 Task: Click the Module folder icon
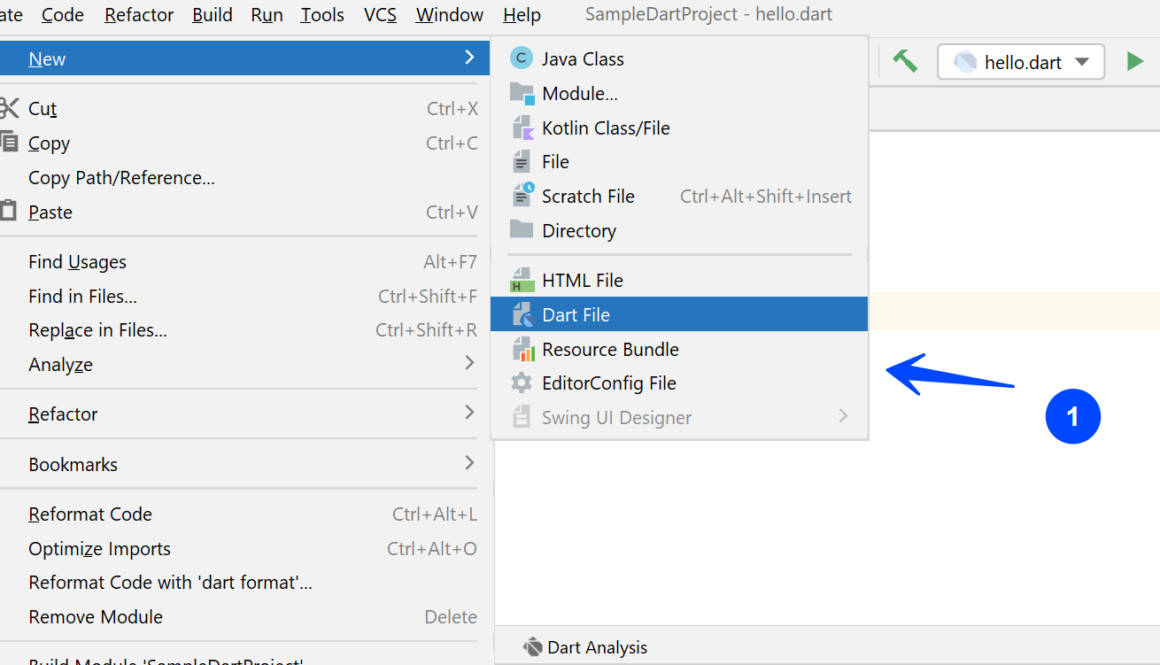522,94
